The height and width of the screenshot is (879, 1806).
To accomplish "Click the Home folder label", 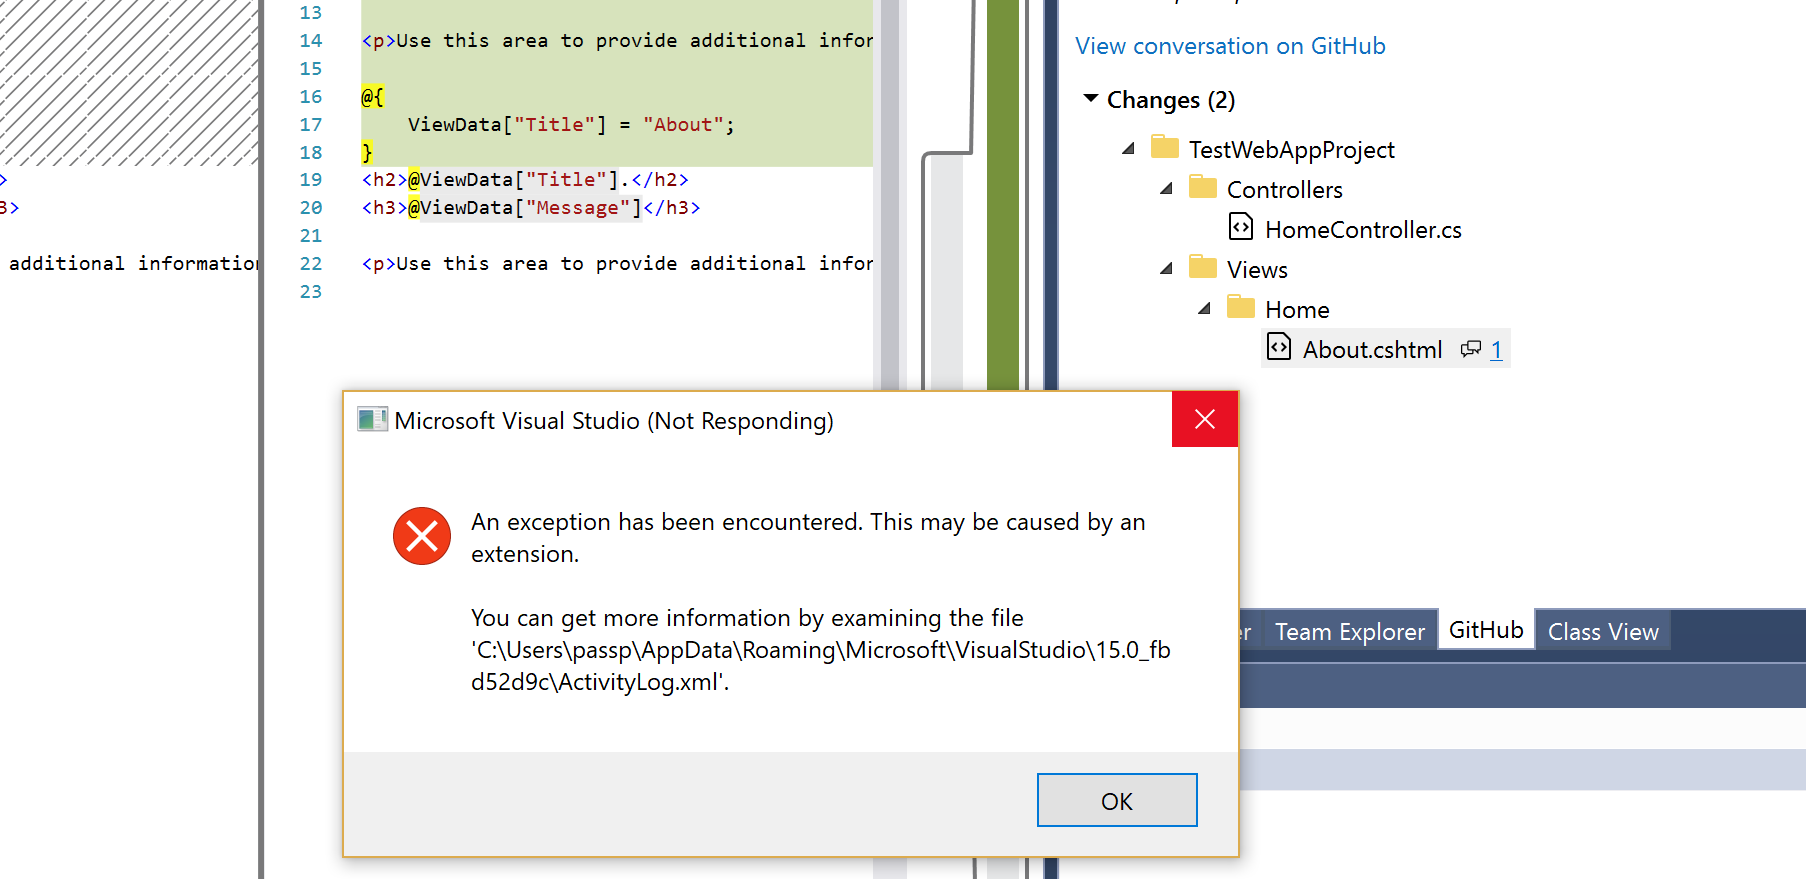I will pos(1297,310).
